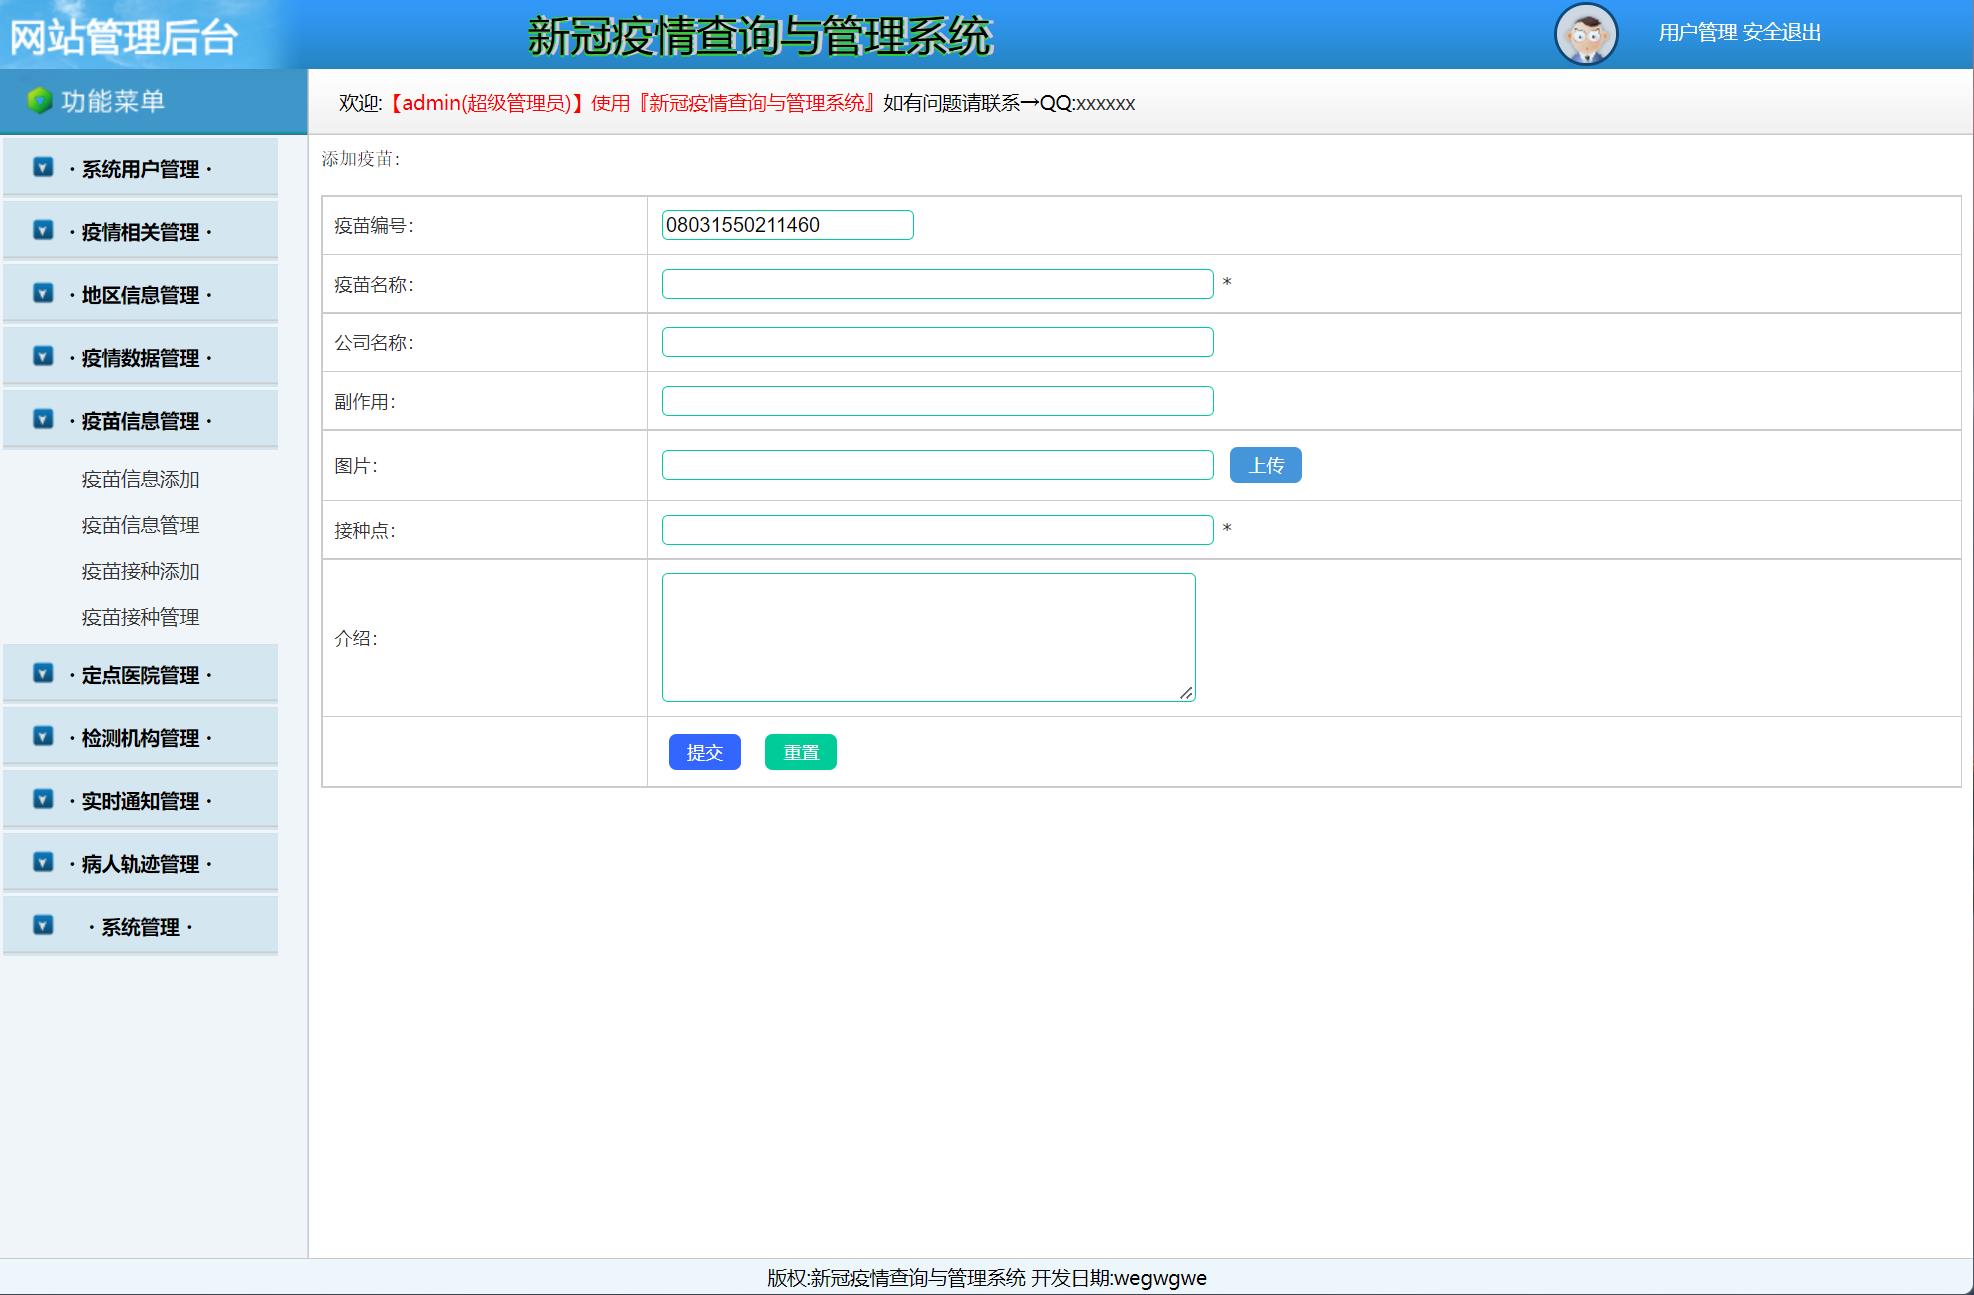Click arrow icon beside 检测机构管理
Screen dimensions: 1974x1295
click(43, 736)
